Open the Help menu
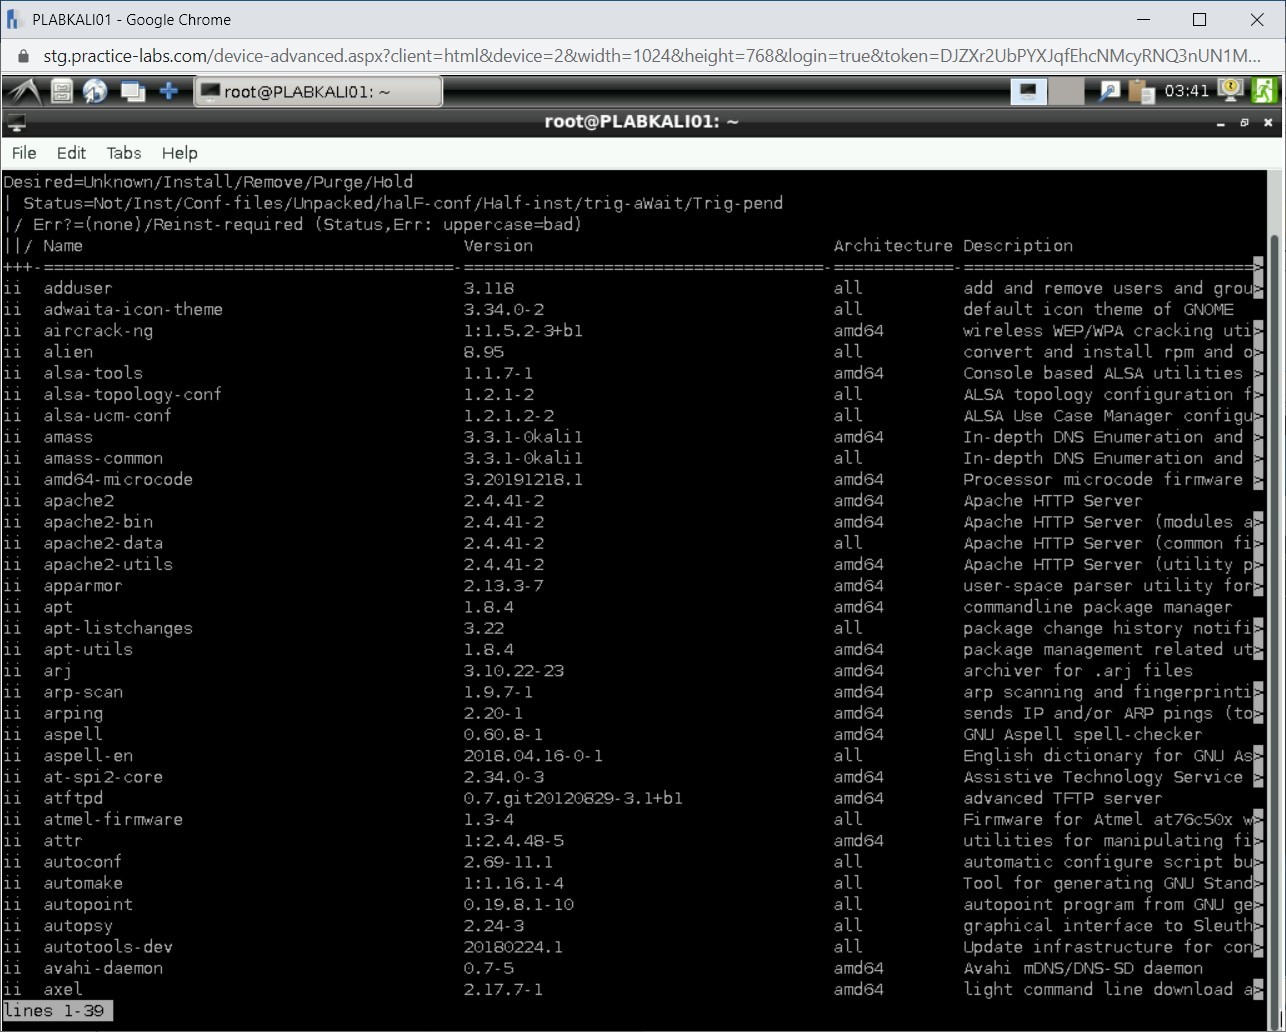 (180, 153)
